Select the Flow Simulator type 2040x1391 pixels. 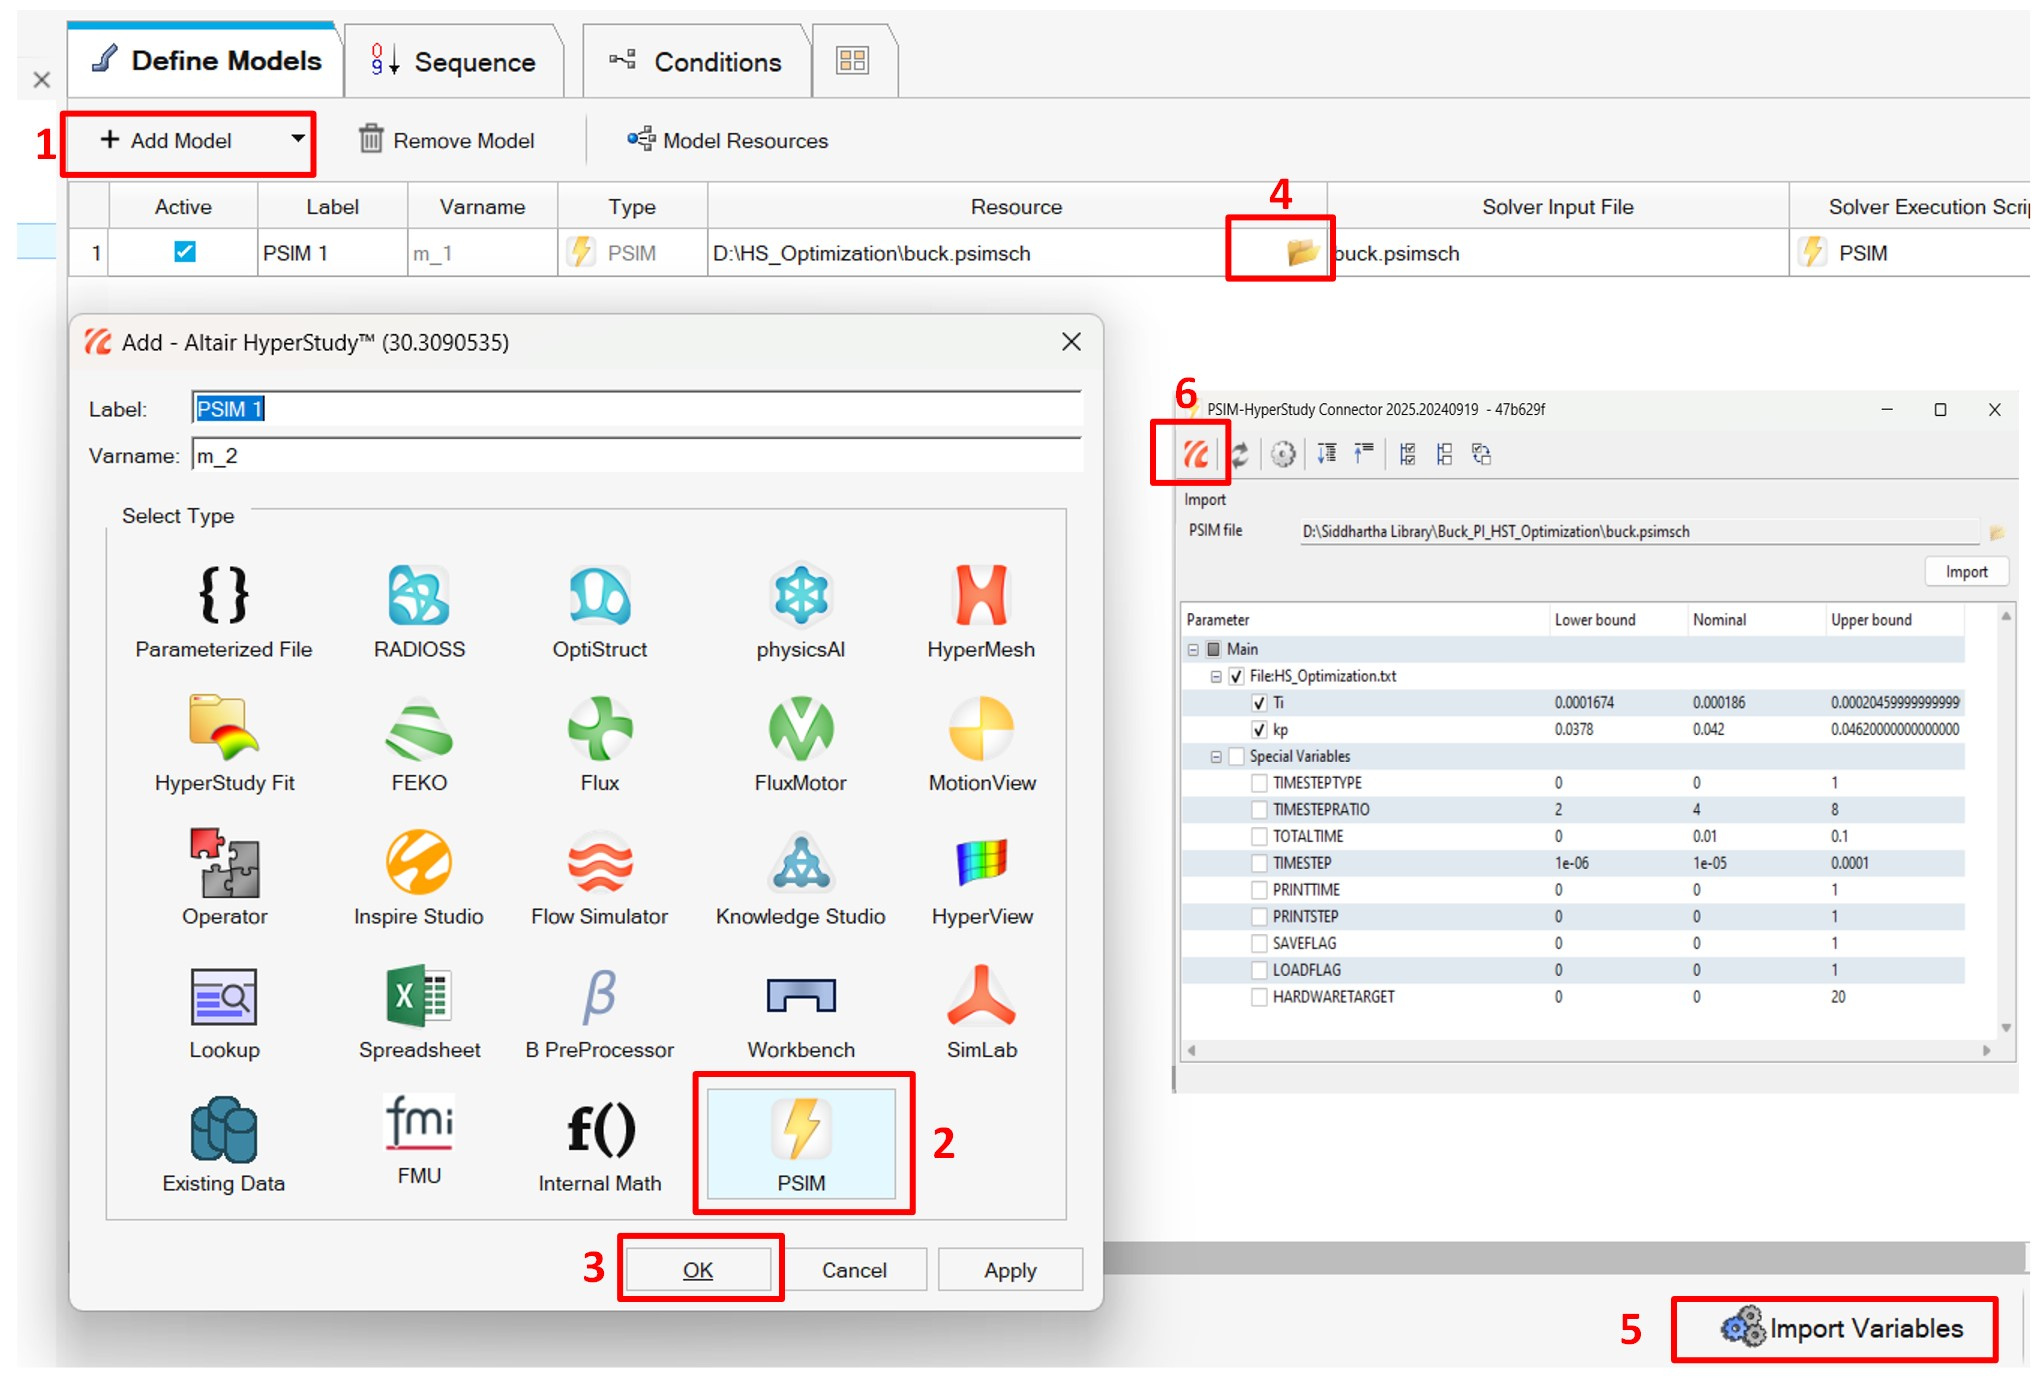coord(600,877)
